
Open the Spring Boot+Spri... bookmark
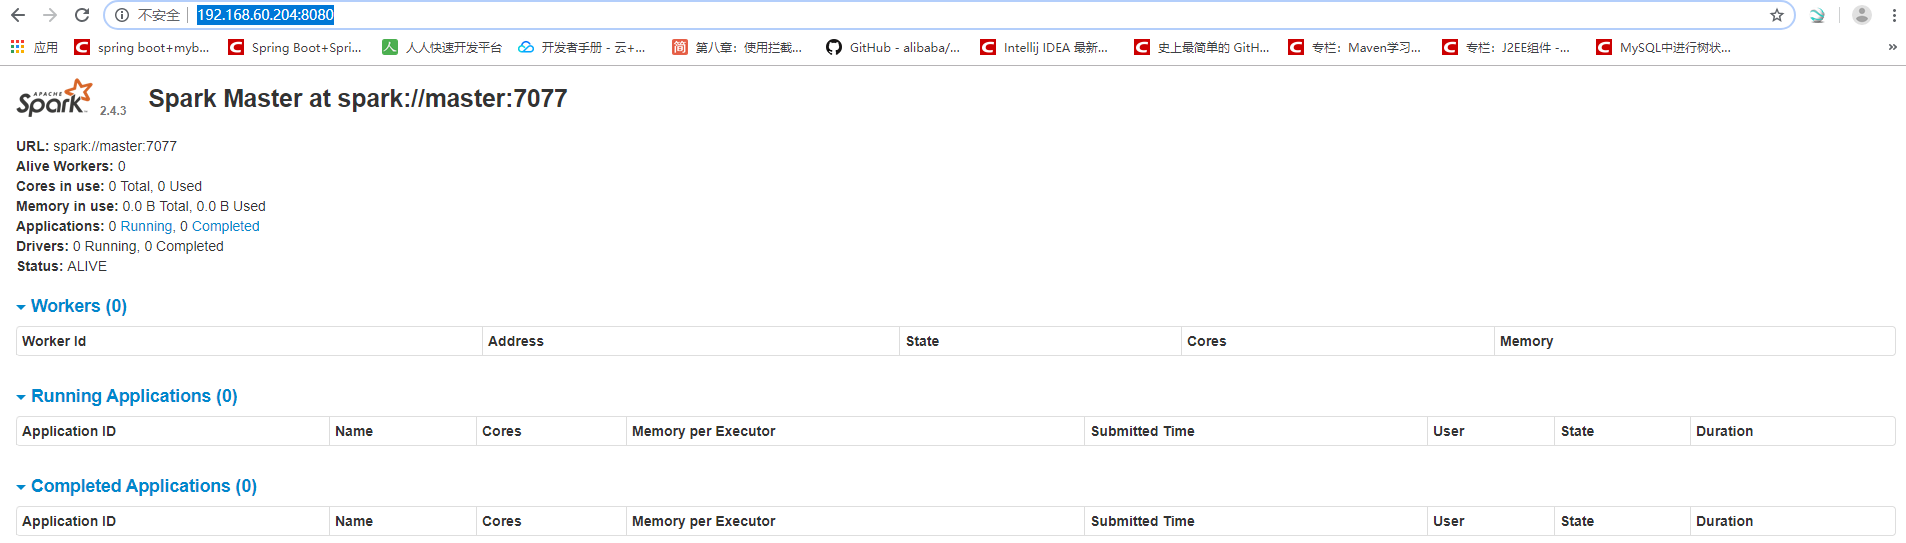click(x=295, y=47)
